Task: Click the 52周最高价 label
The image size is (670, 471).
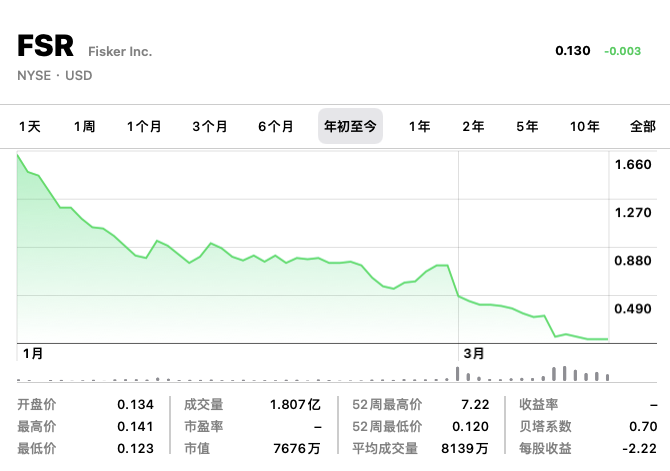Action: coord(387,404)
